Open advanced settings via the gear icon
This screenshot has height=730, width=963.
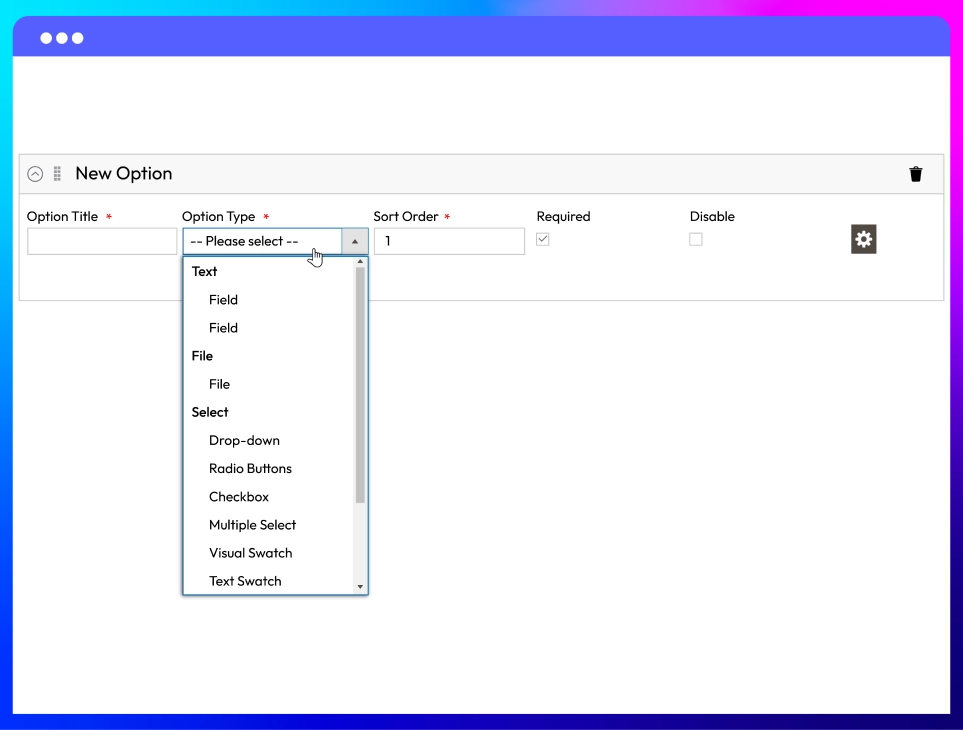862,239
